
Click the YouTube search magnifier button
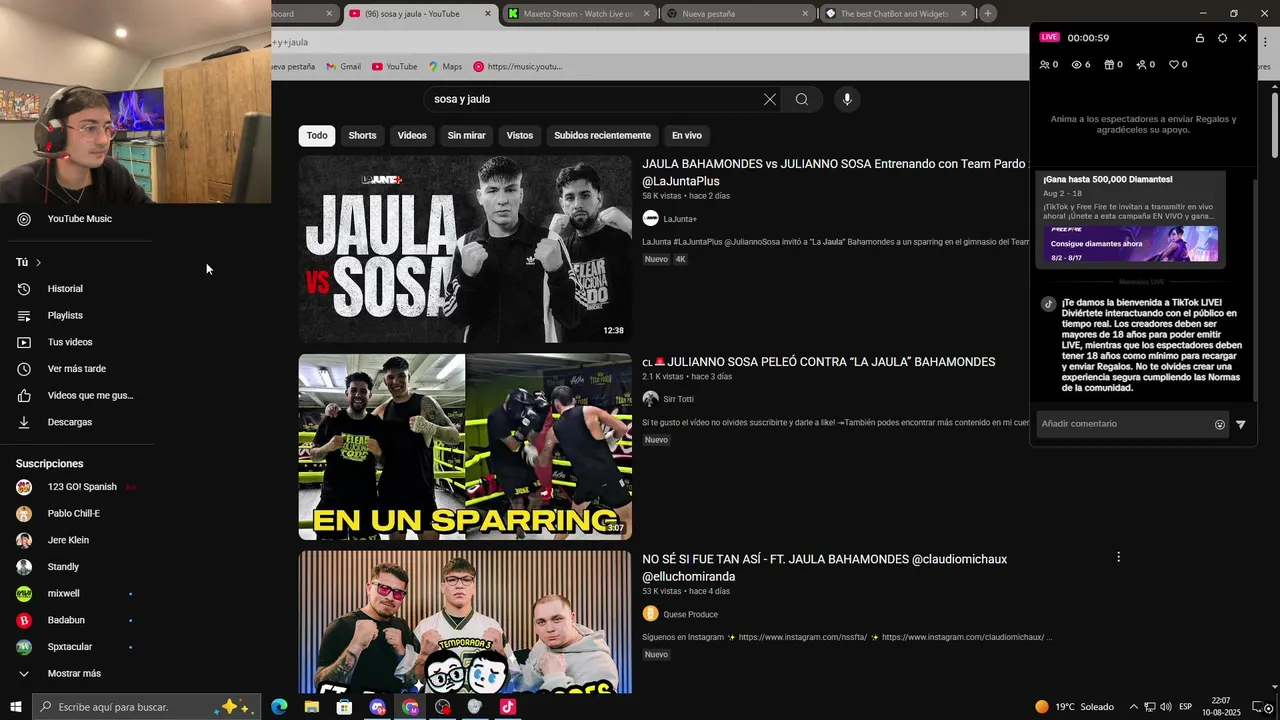point(802,99)
